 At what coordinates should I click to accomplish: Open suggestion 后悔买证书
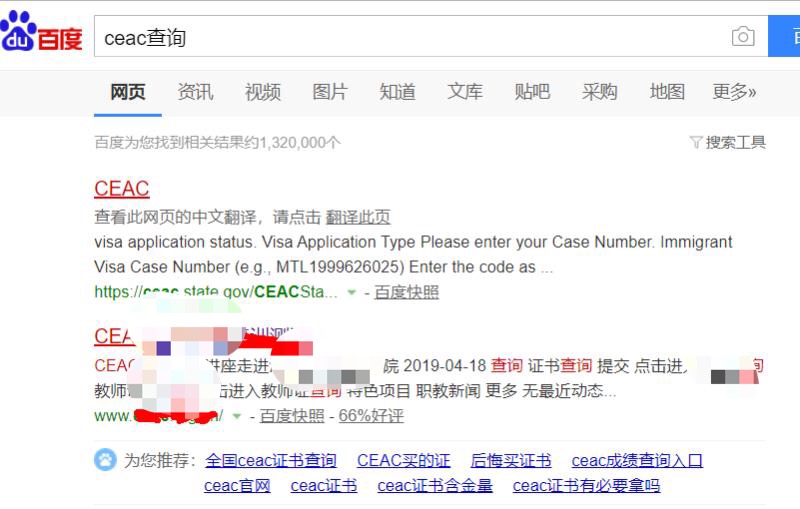click(511, 460)
